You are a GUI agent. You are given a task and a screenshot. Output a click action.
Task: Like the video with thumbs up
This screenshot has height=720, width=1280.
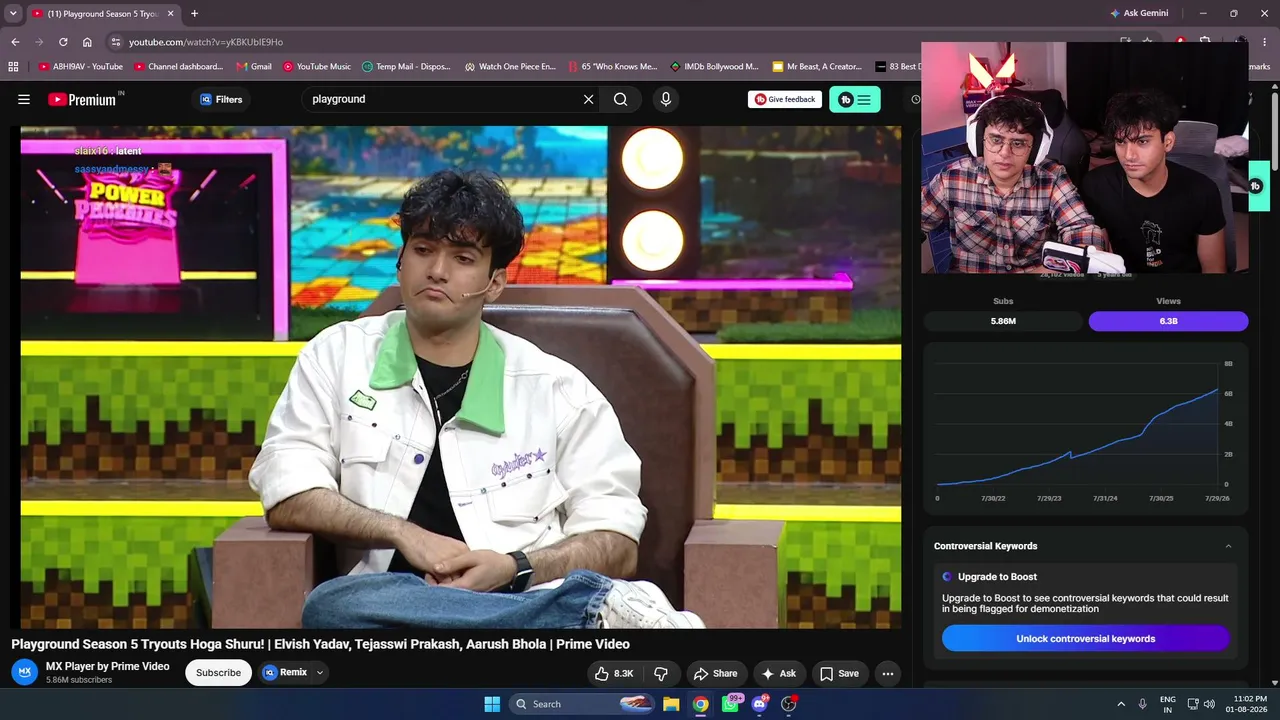click(614, 673)
